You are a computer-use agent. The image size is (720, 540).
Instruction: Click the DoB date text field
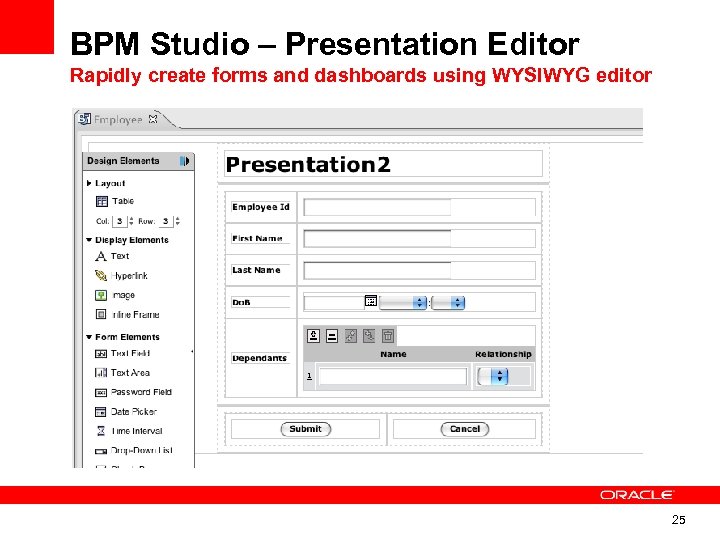tap(334, 303)
